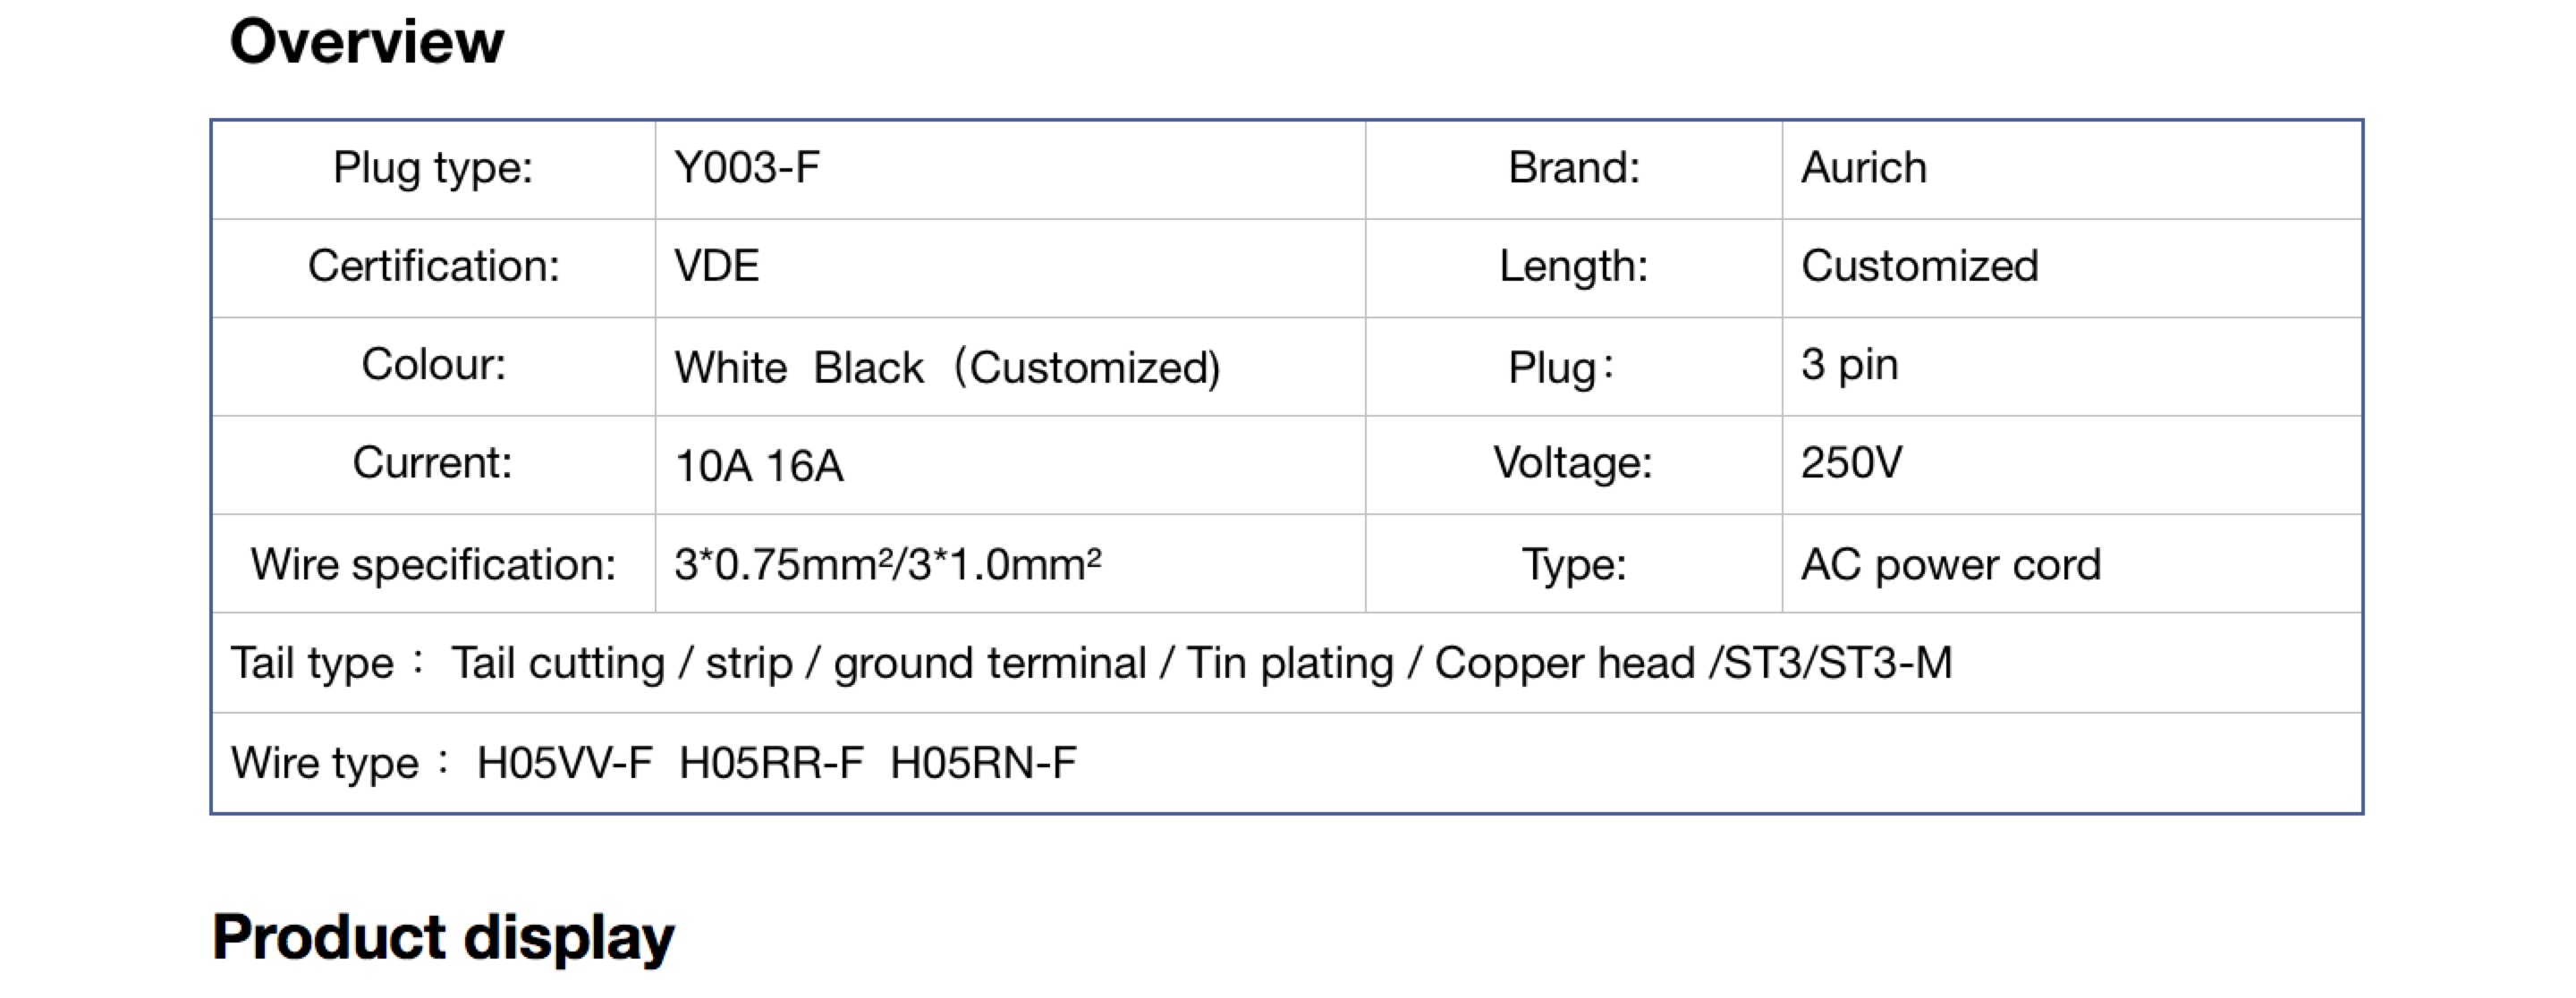
Task: Click the Certification: label cell
Action: 434,268
